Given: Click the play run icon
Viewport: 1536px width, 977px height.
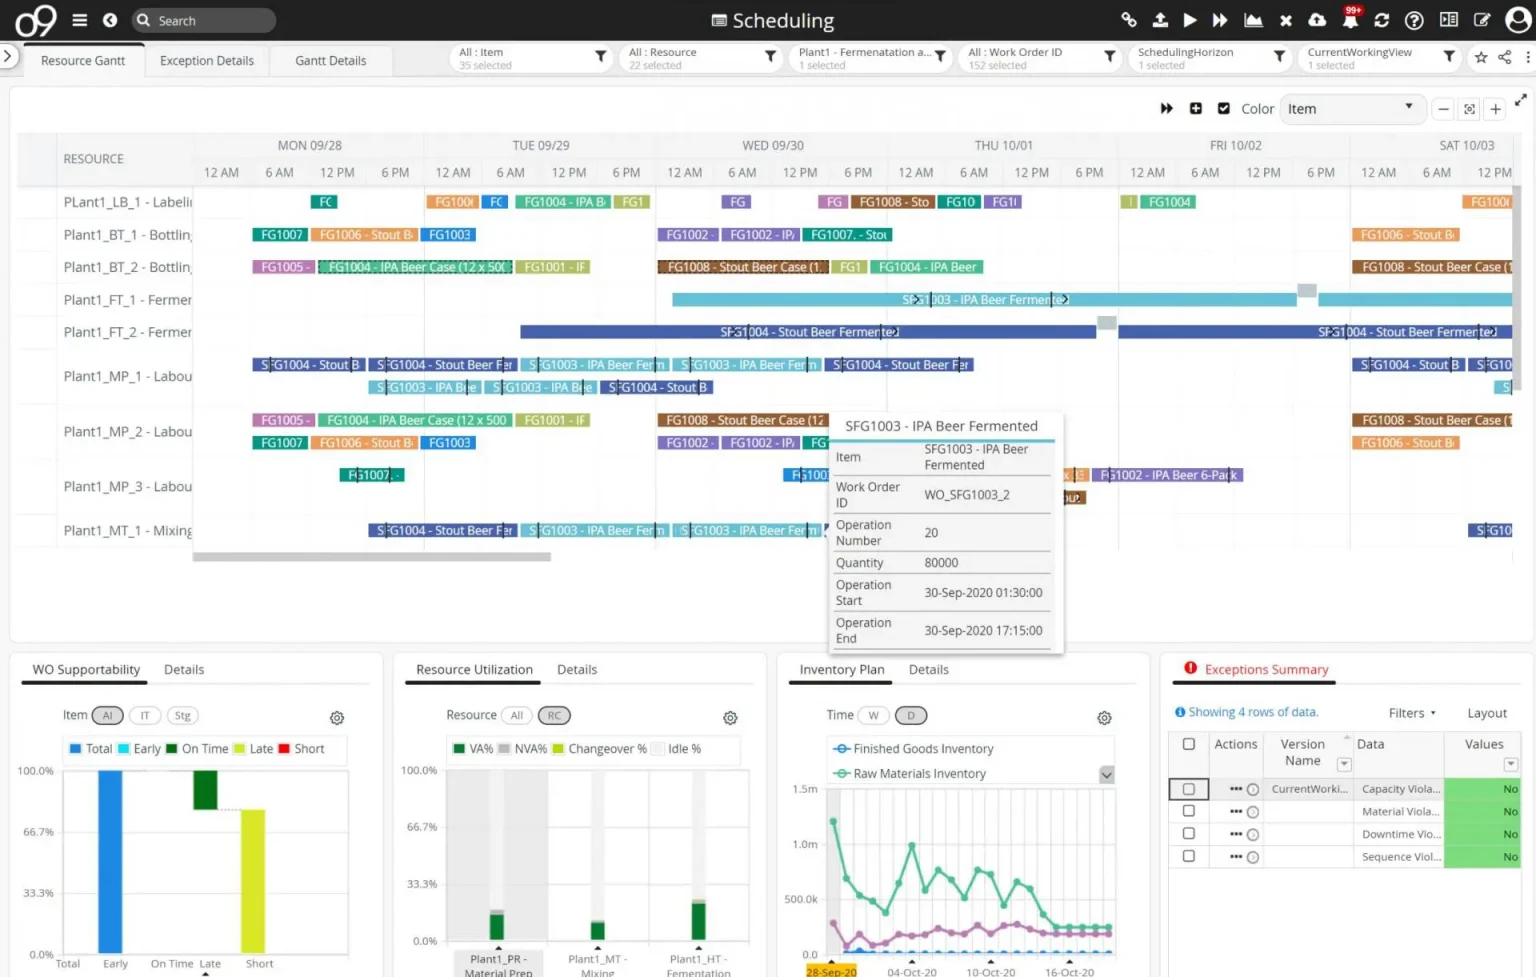Looking at the screenshot, I should pyautogui.click(x=1190, y=20).
